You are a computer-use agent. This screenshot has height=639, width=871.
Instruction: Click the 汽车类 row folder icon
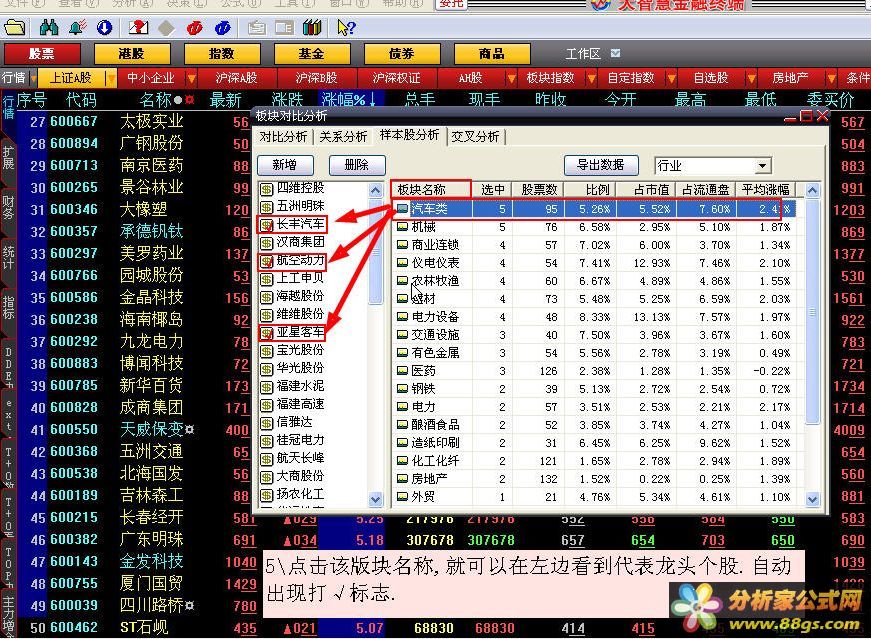click(x=402, y=209)
